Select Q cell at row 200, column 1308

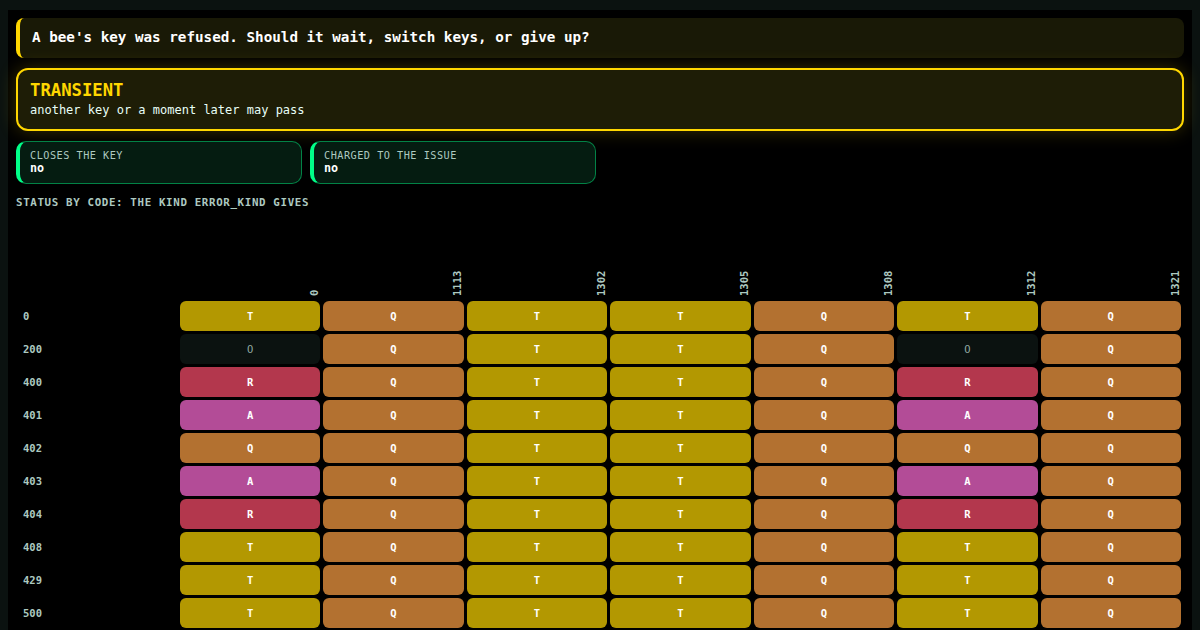(x=824, y=349)
